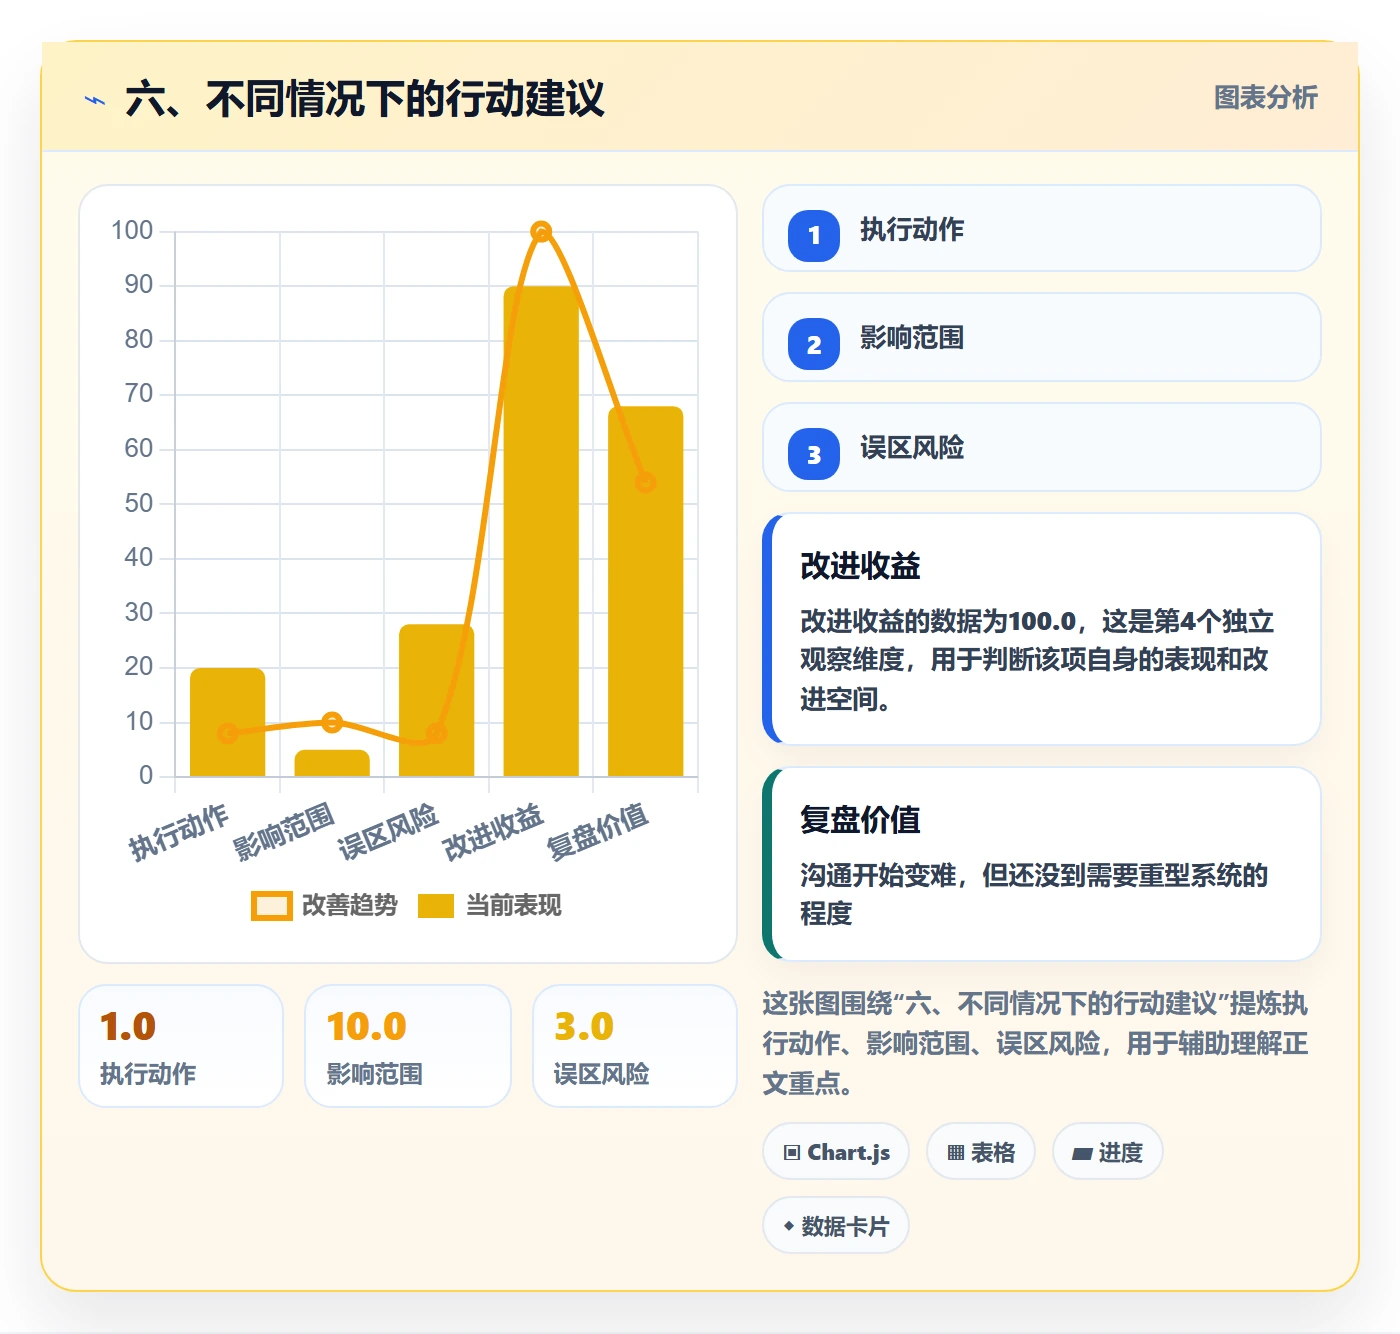Viewport: 1400px width, 1334px height.
Task: Click the 图表分析 label in header
Action: [1265, 98]
